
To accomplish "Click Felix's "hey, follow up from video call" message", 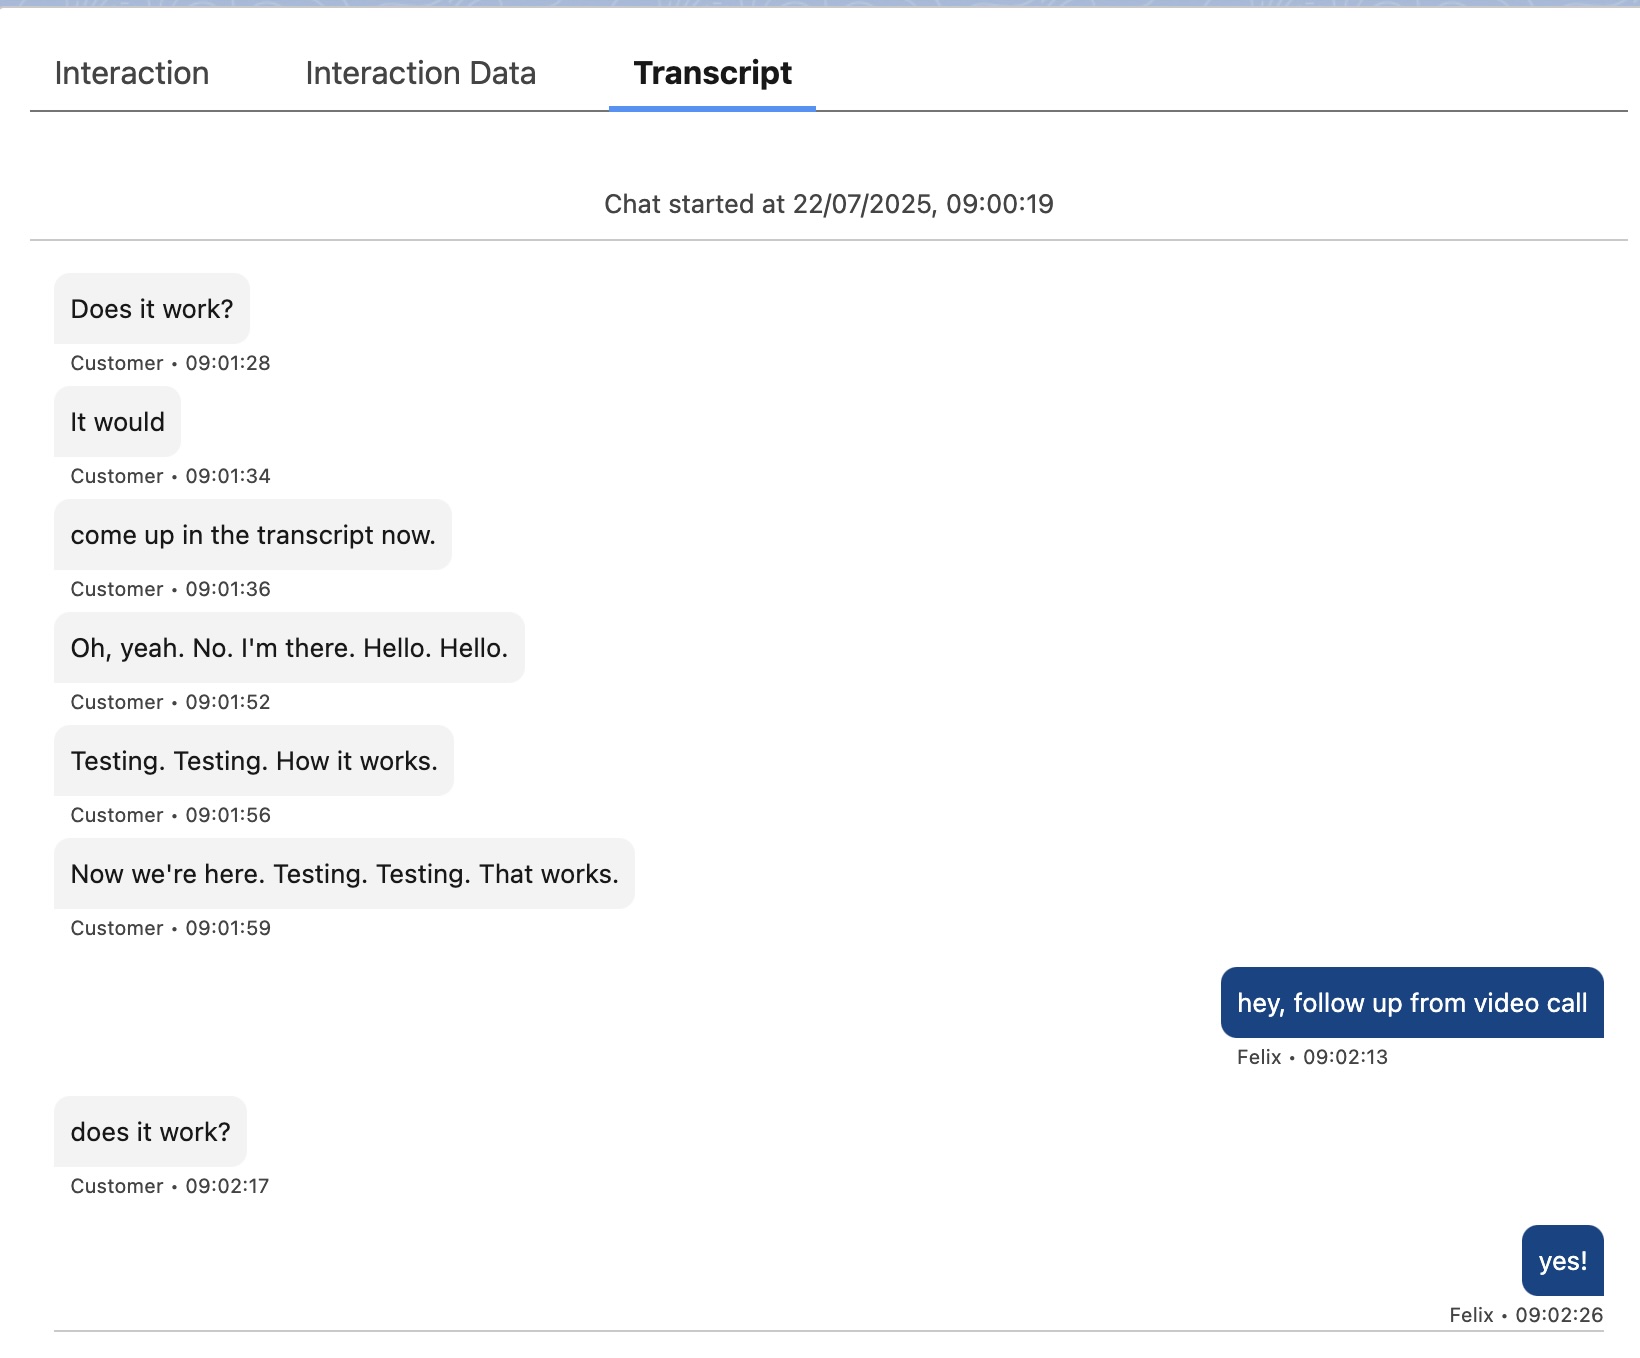I will [x=1411, y=1003].
